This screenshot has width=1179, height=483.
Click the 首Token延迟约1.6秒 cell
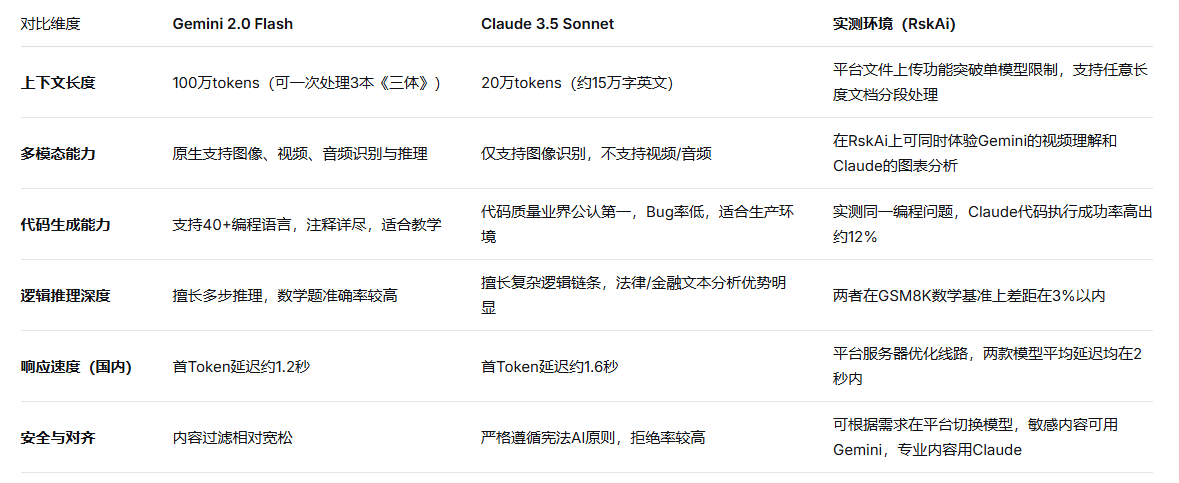549,367
